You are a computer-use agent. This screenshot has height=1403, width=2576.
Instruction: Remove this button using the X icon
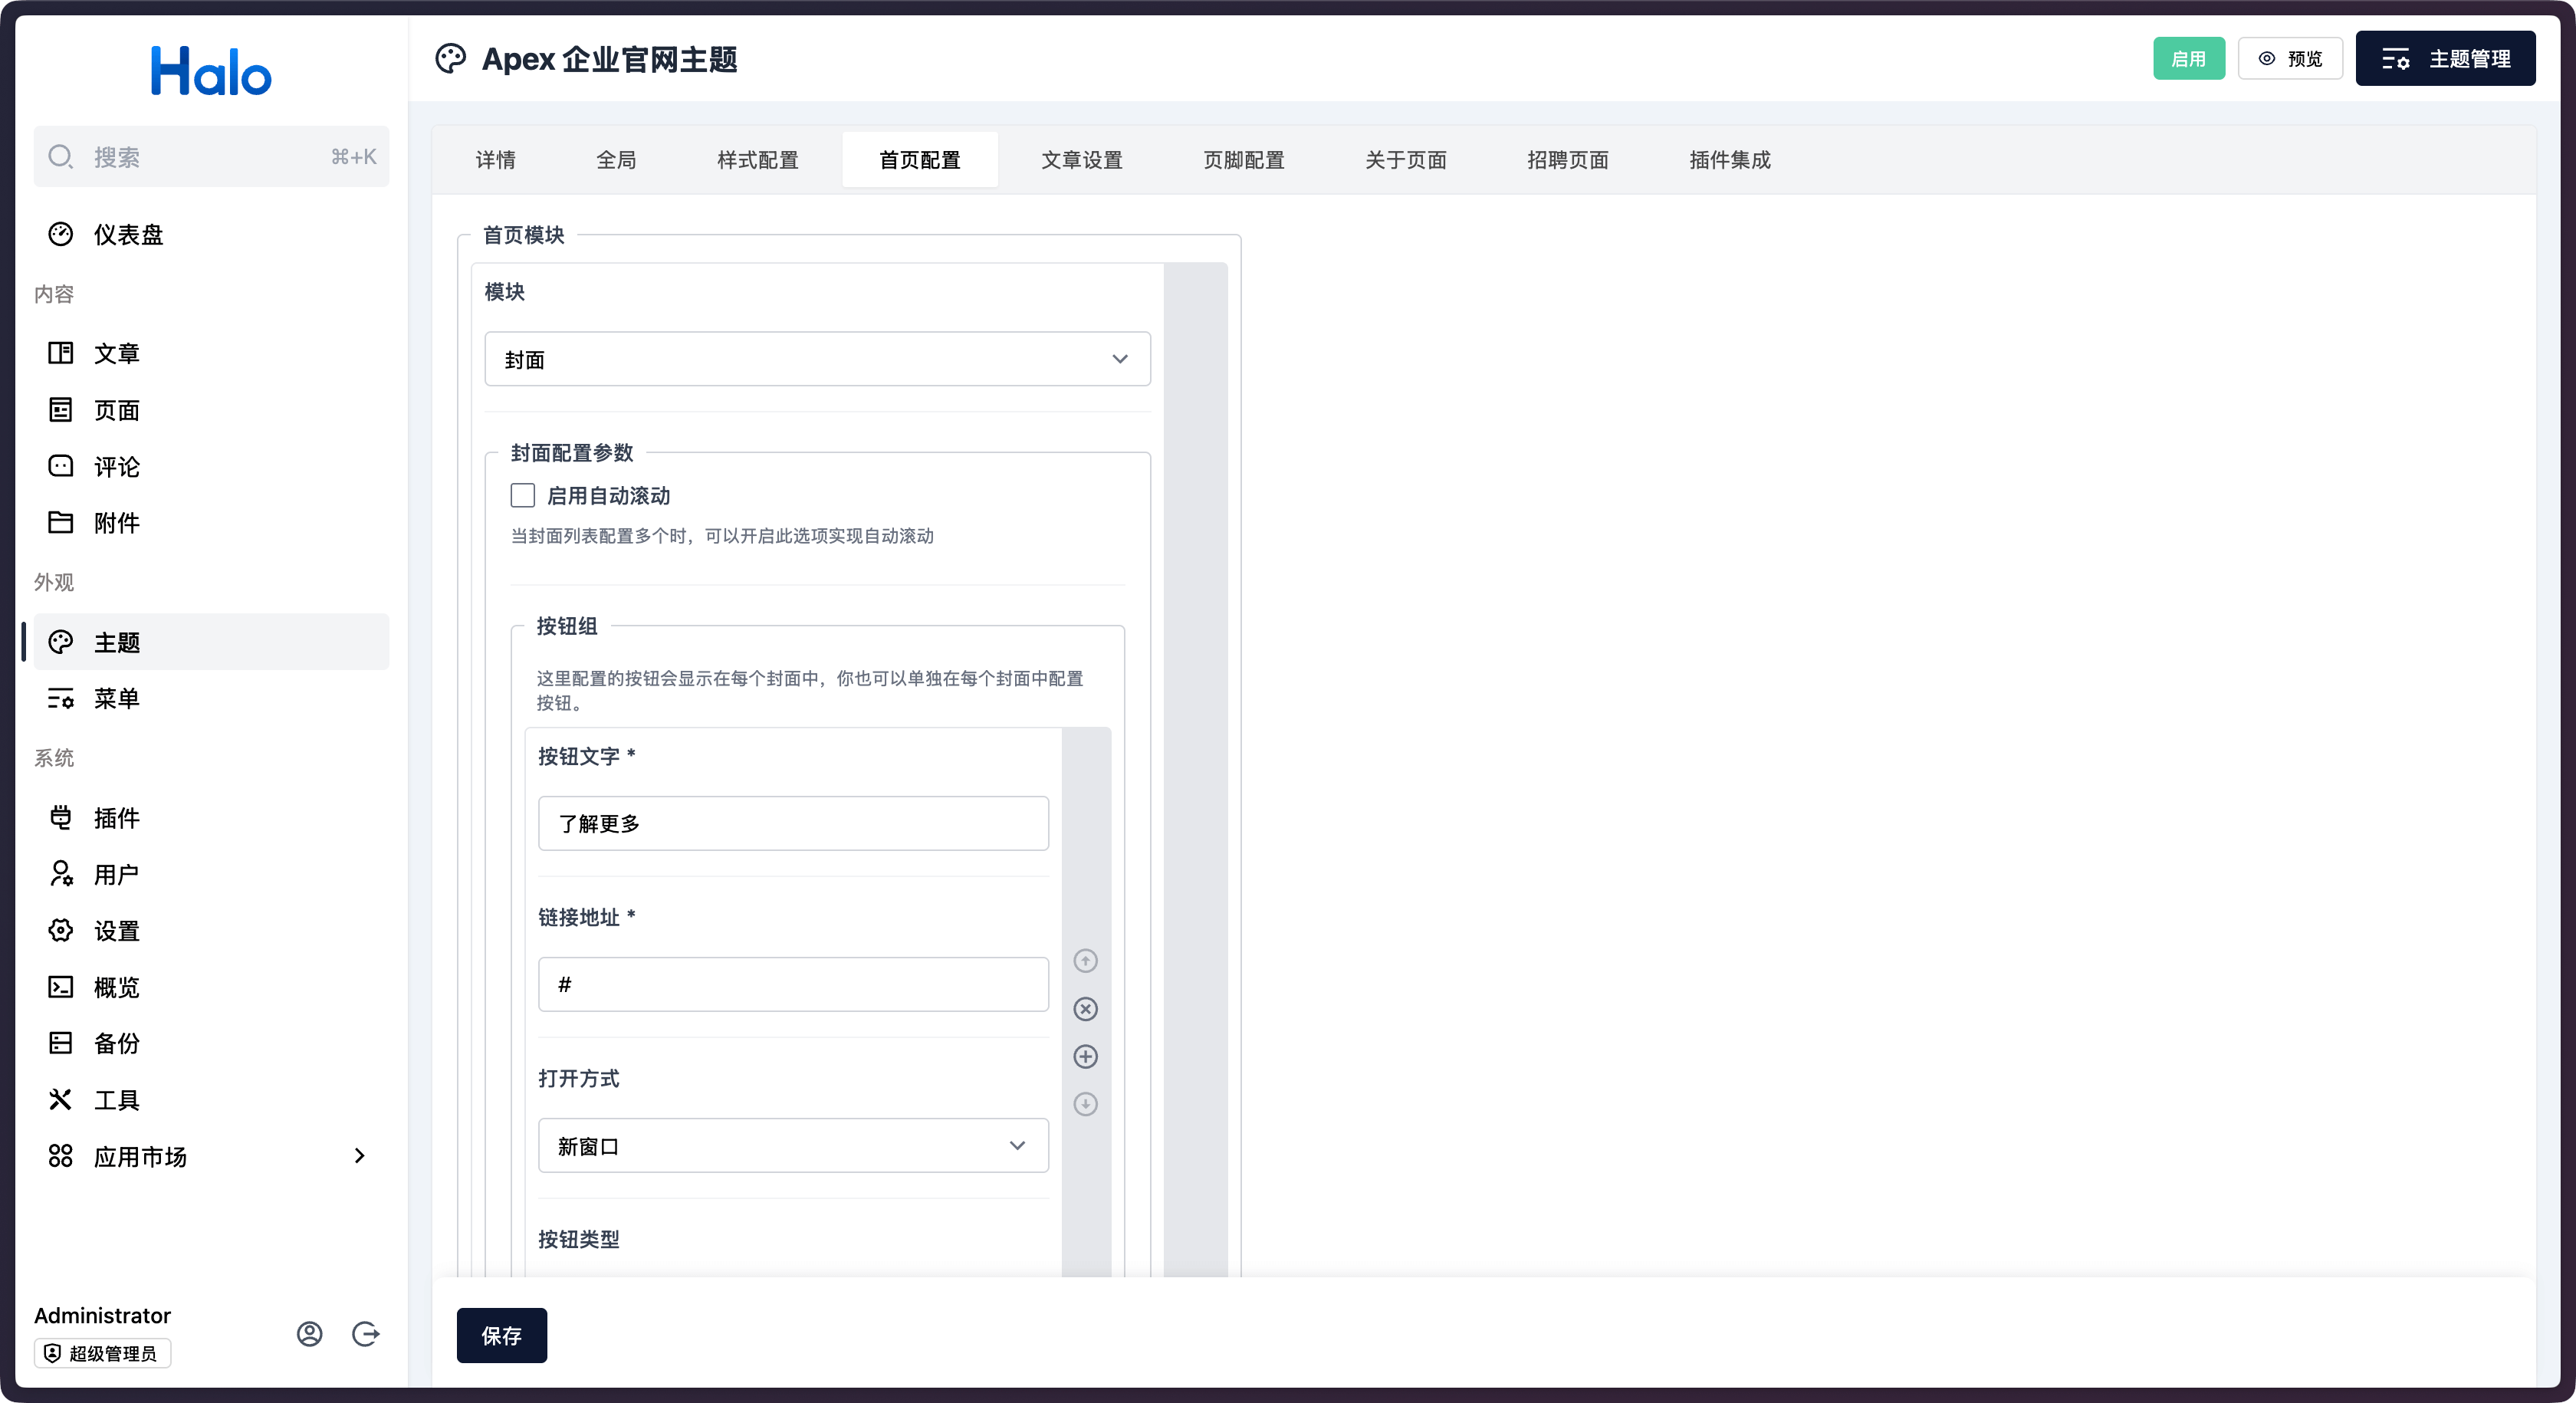coord(1085,1008)
